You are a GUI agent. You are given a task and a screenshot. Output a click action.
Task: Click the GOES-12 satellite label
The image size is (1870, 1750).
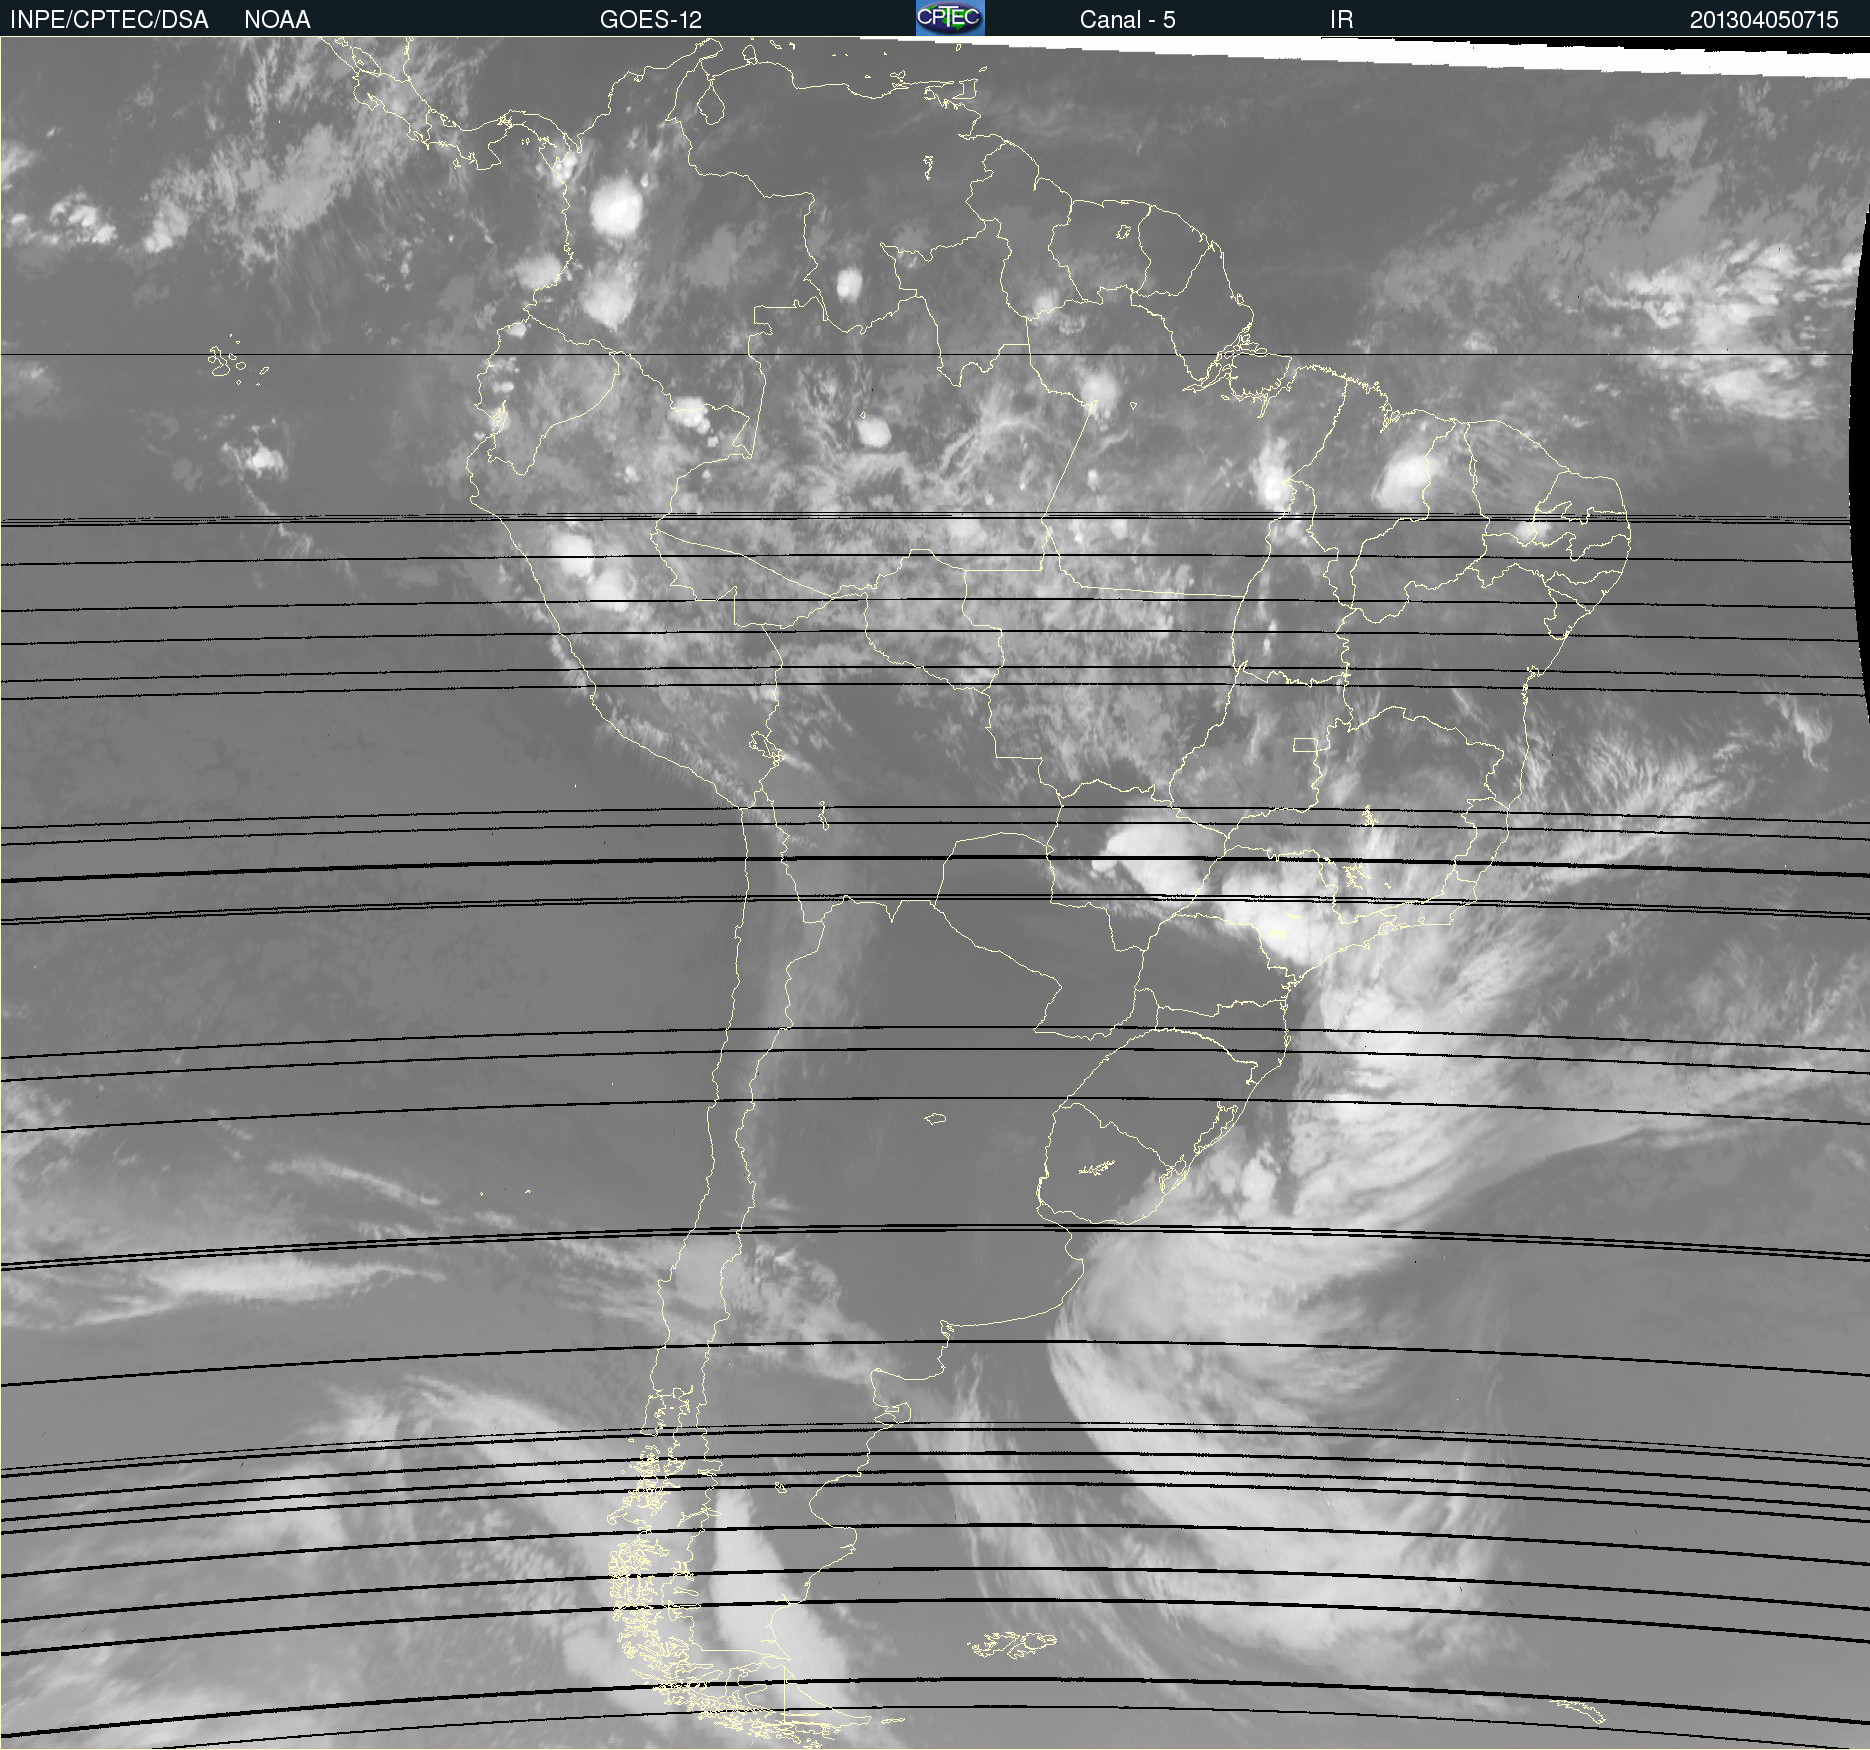(651, 20)
